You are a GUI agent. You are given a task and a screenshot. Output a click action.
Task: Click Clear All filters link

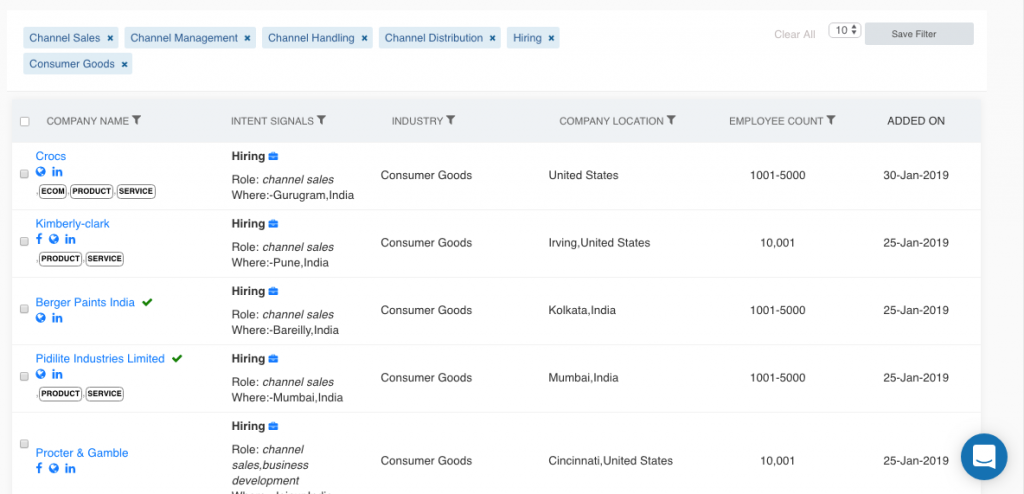[795, 34]
